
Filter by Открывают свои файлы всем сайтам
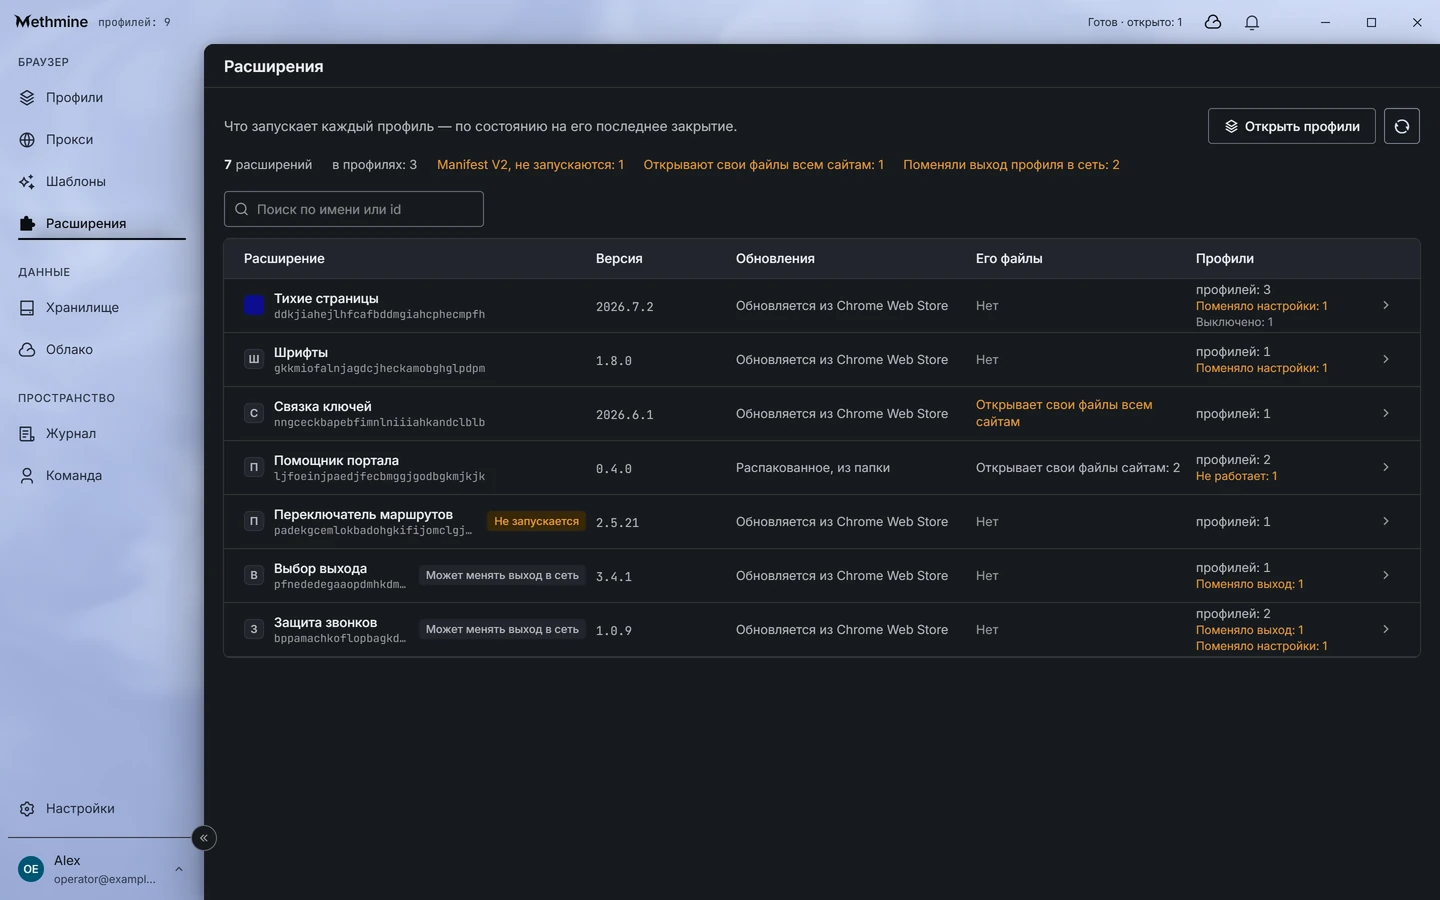pos(763,165)
